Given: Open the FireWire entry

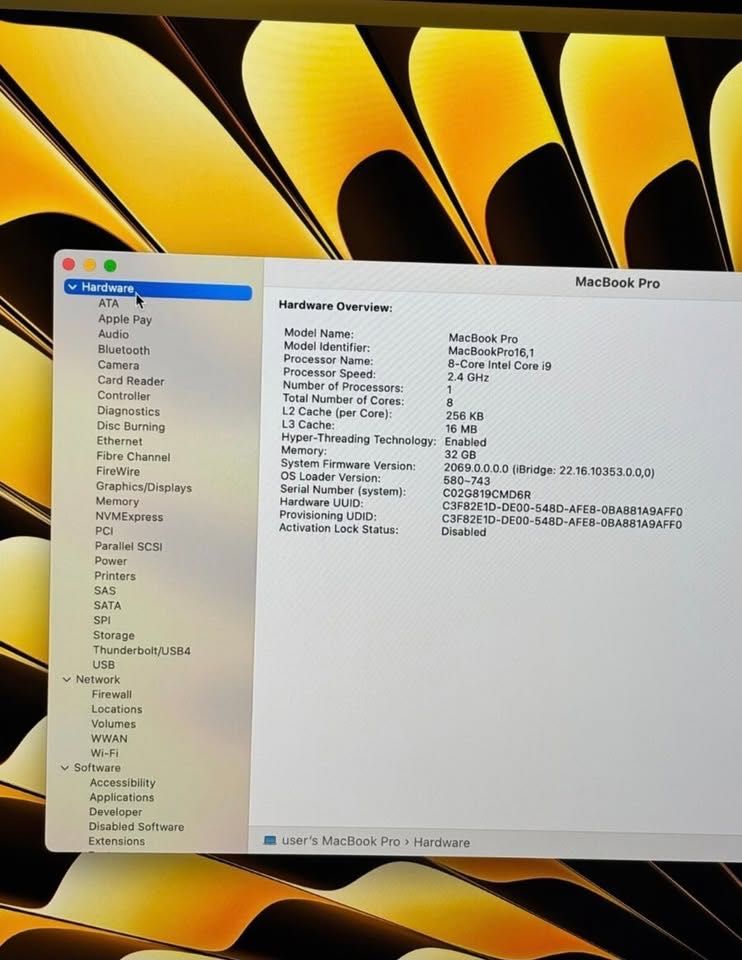Looking at the screenshot, I should click(x=118, y=471).
